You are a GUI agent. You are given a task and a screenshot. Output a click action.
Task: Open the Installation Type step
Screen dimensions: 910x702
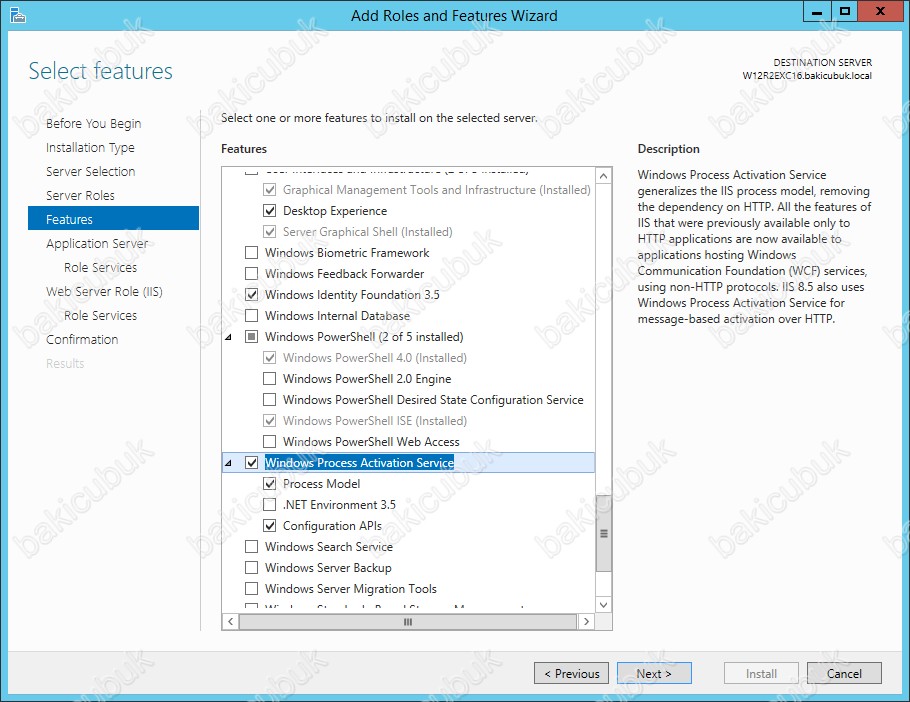pos(90,147)
